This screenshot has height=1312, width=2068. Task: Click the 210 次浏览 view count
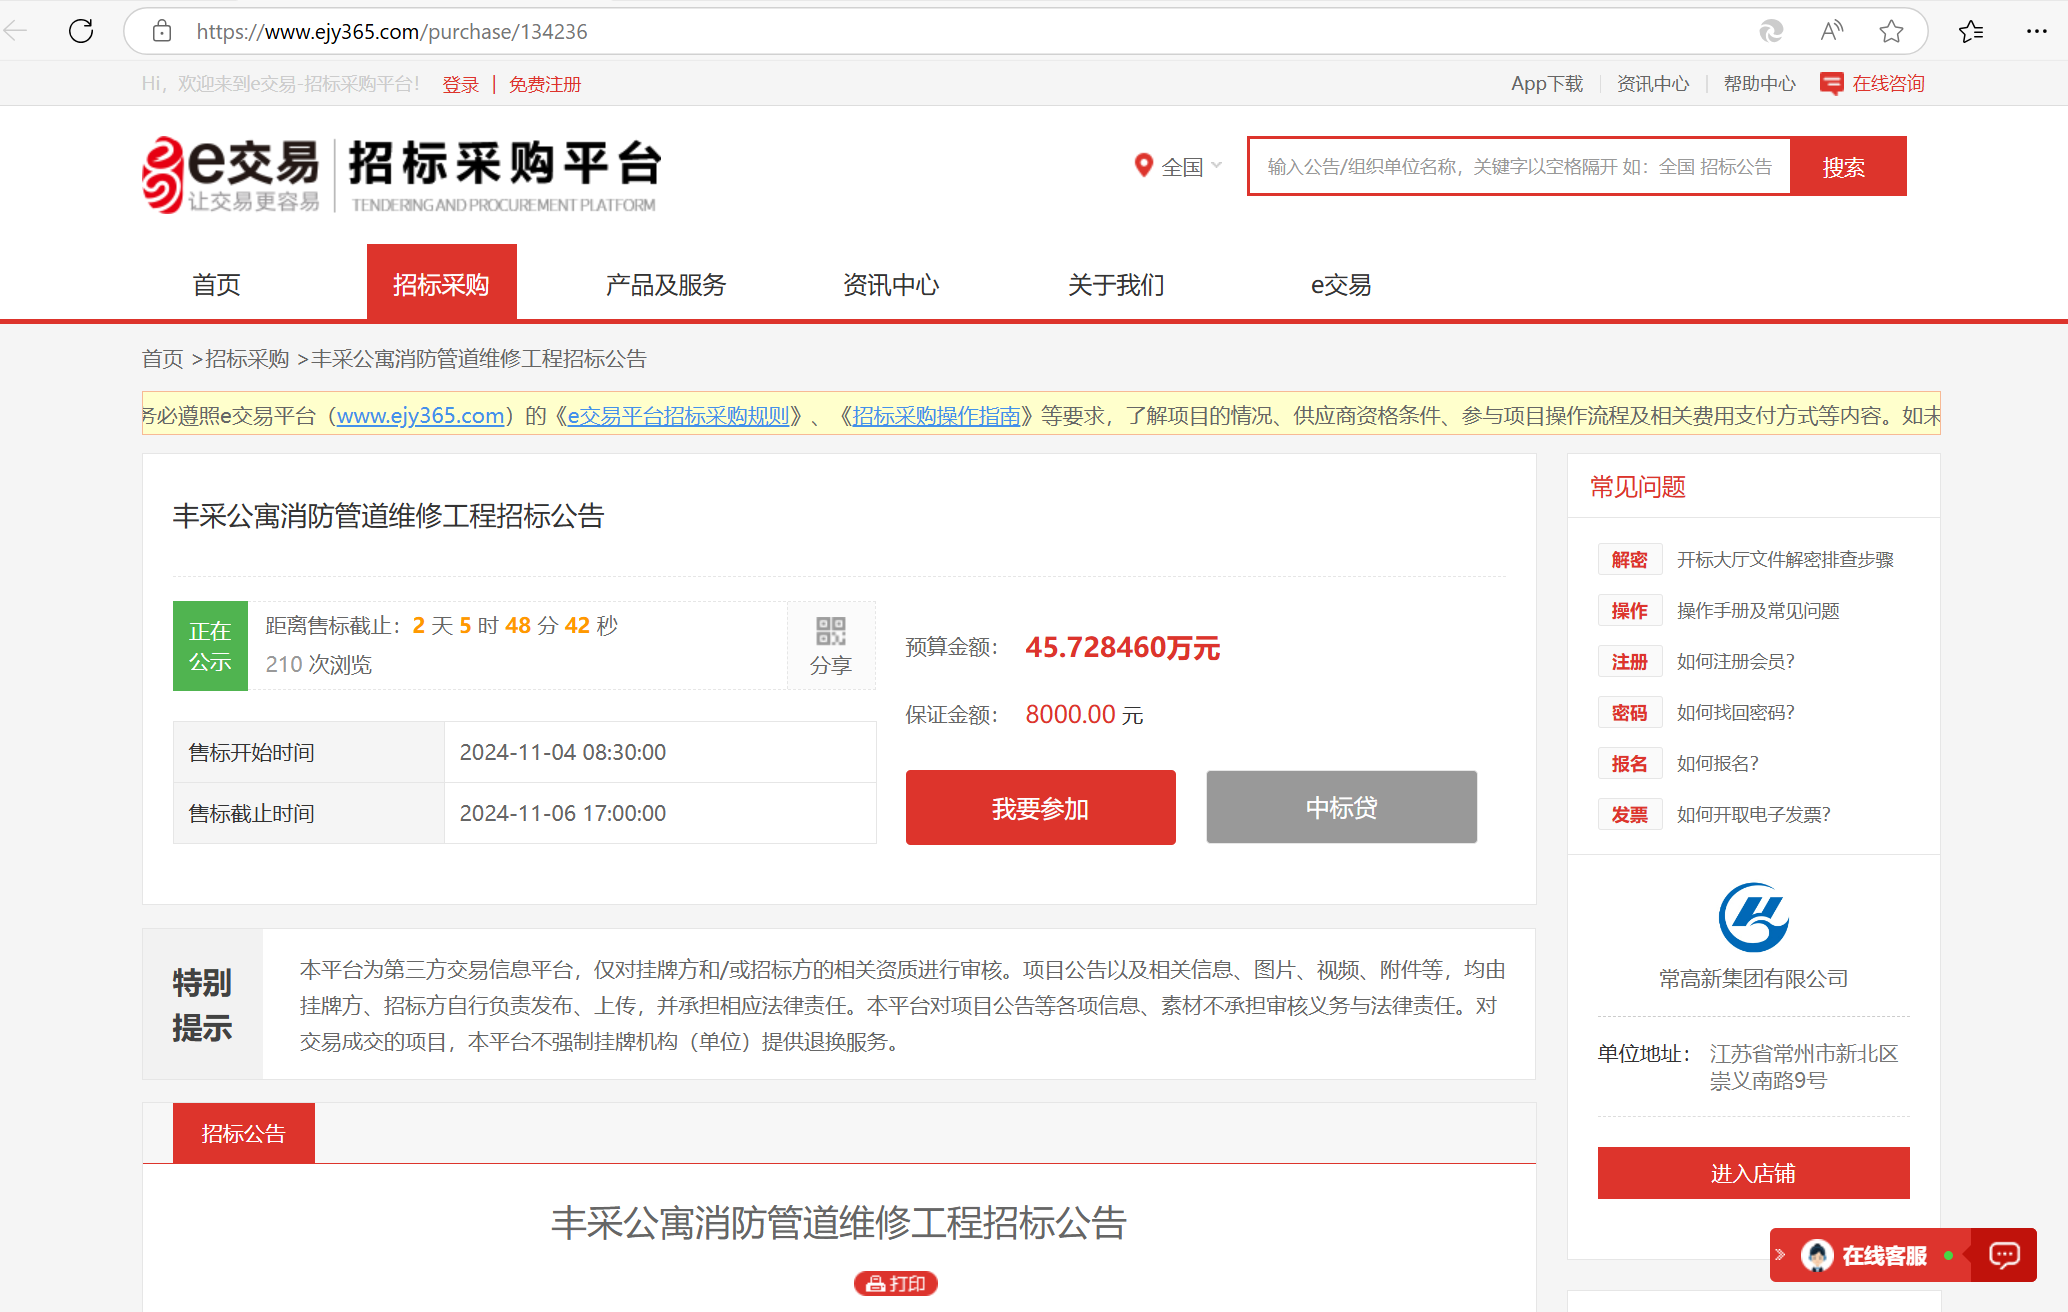318,664
